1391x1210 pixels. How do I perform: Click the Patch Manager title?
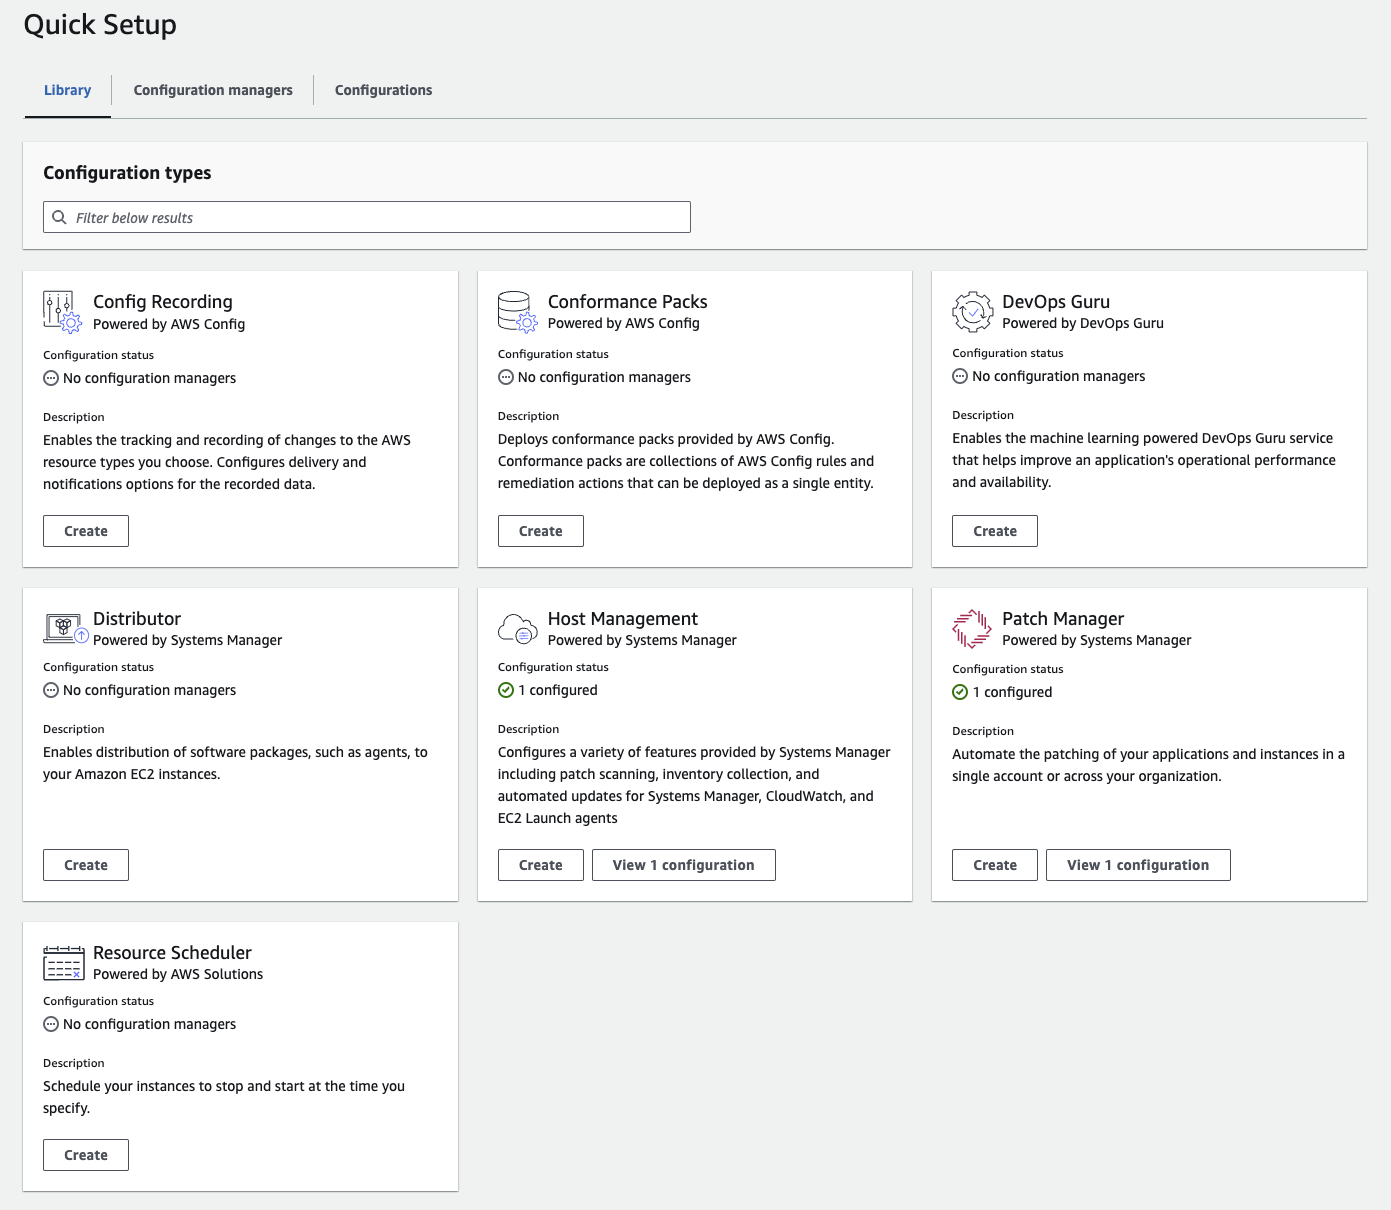click(x=1063, y=619)
